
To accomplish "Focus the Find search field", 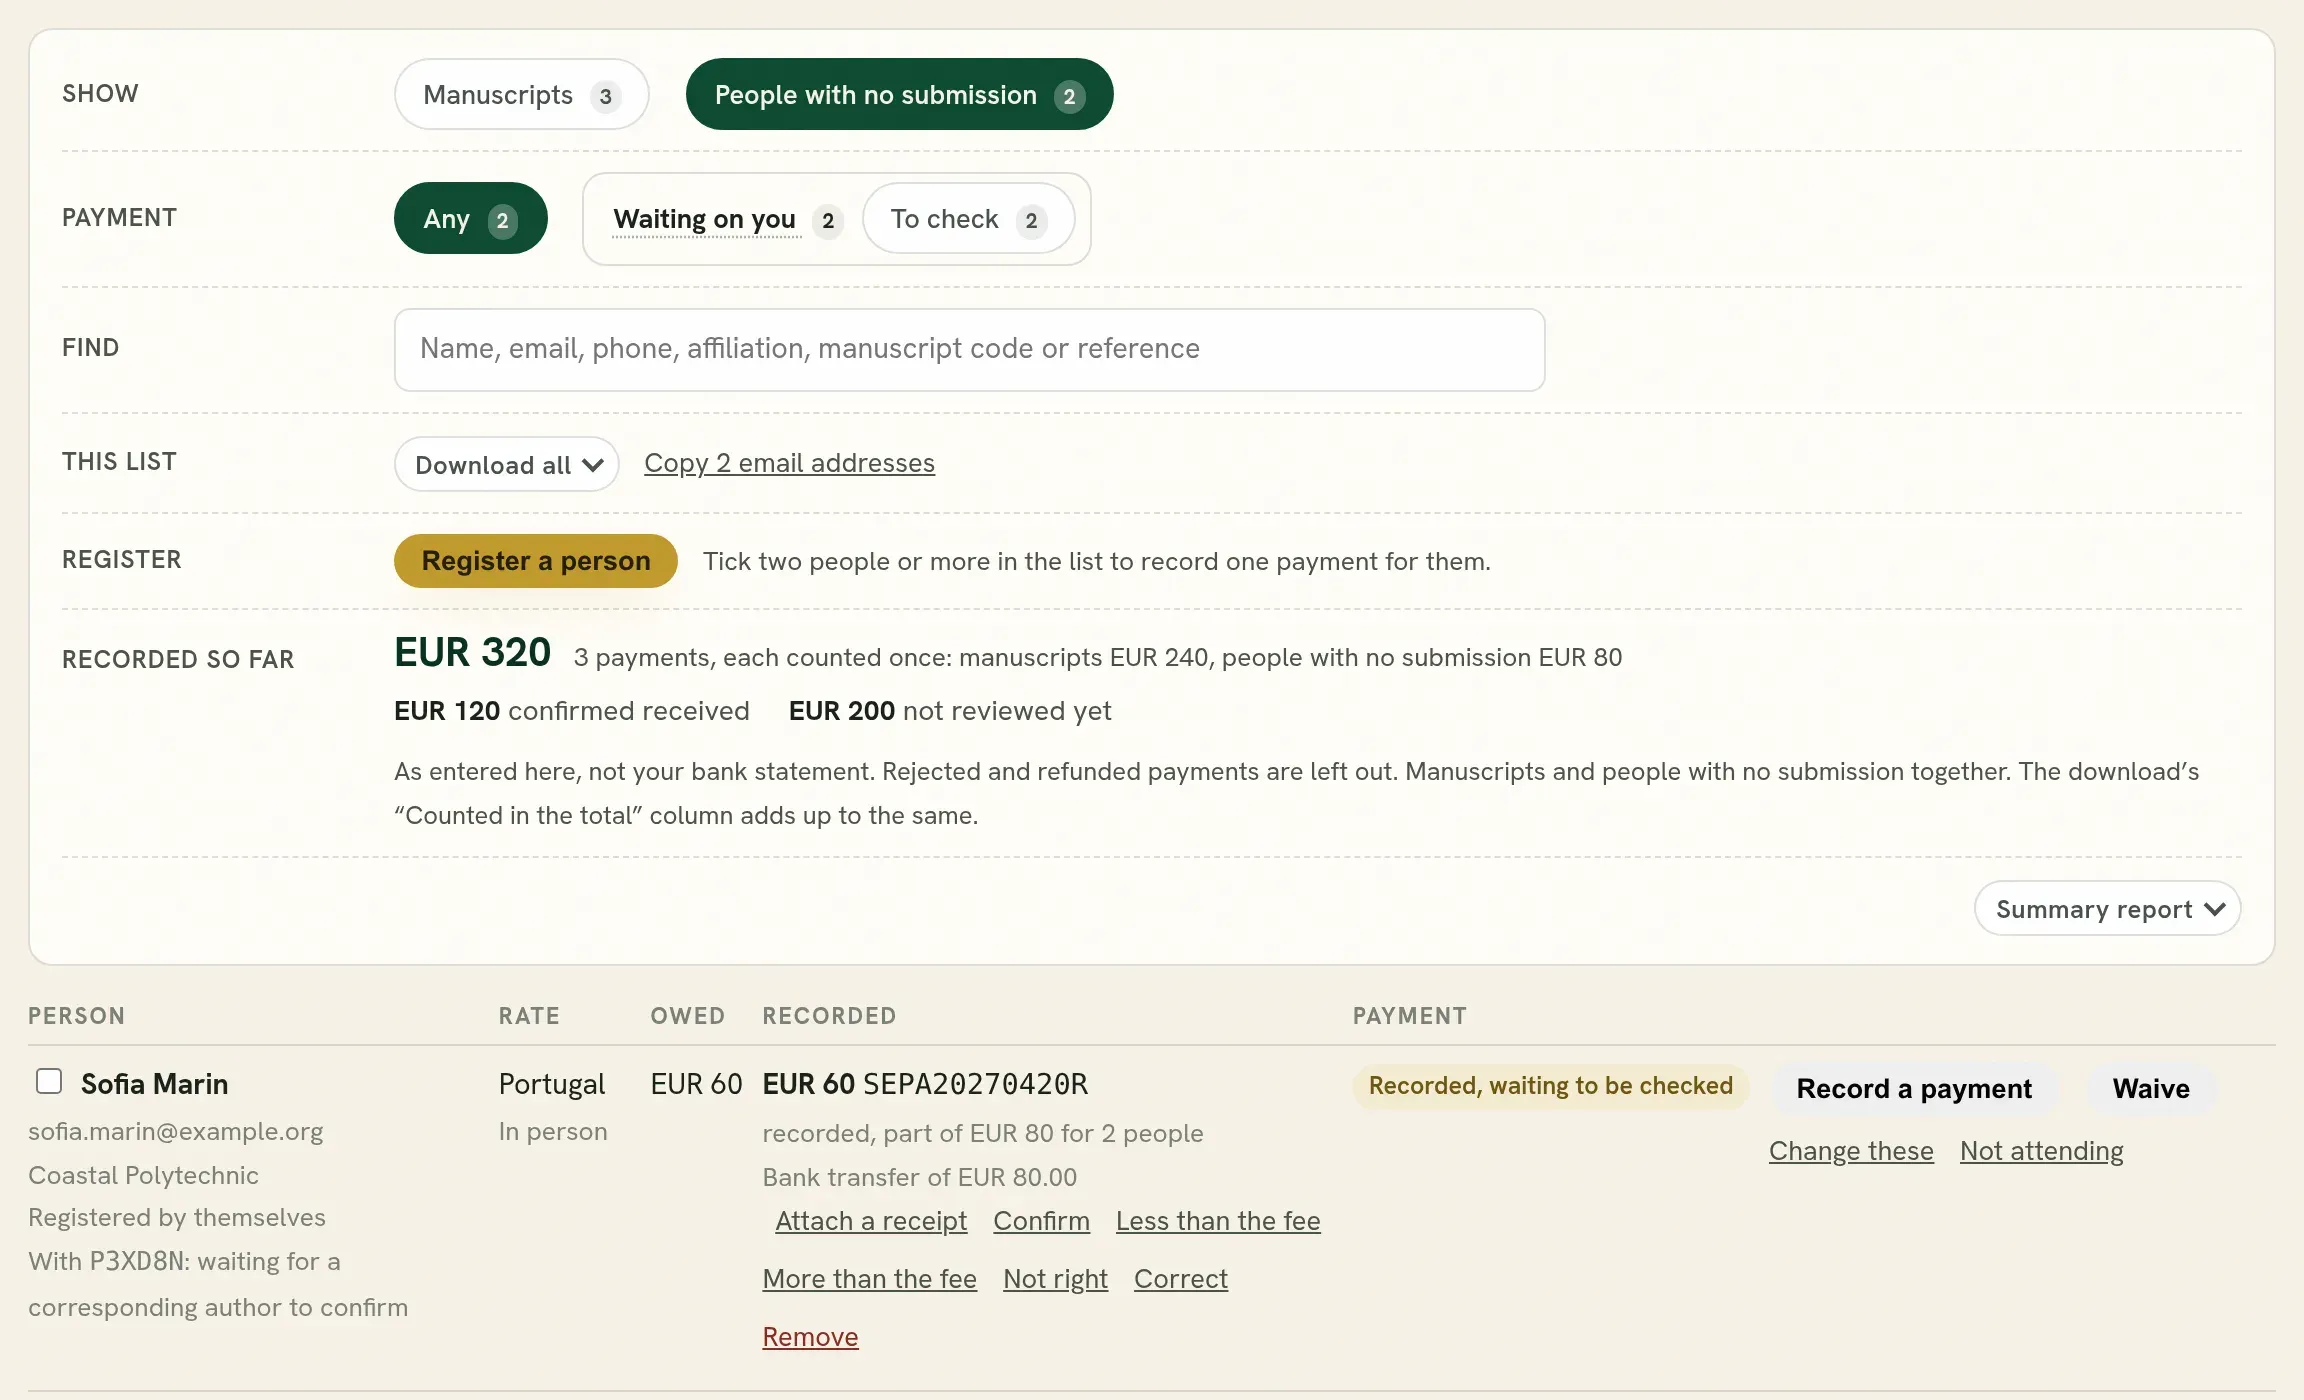I will point(970,349).
